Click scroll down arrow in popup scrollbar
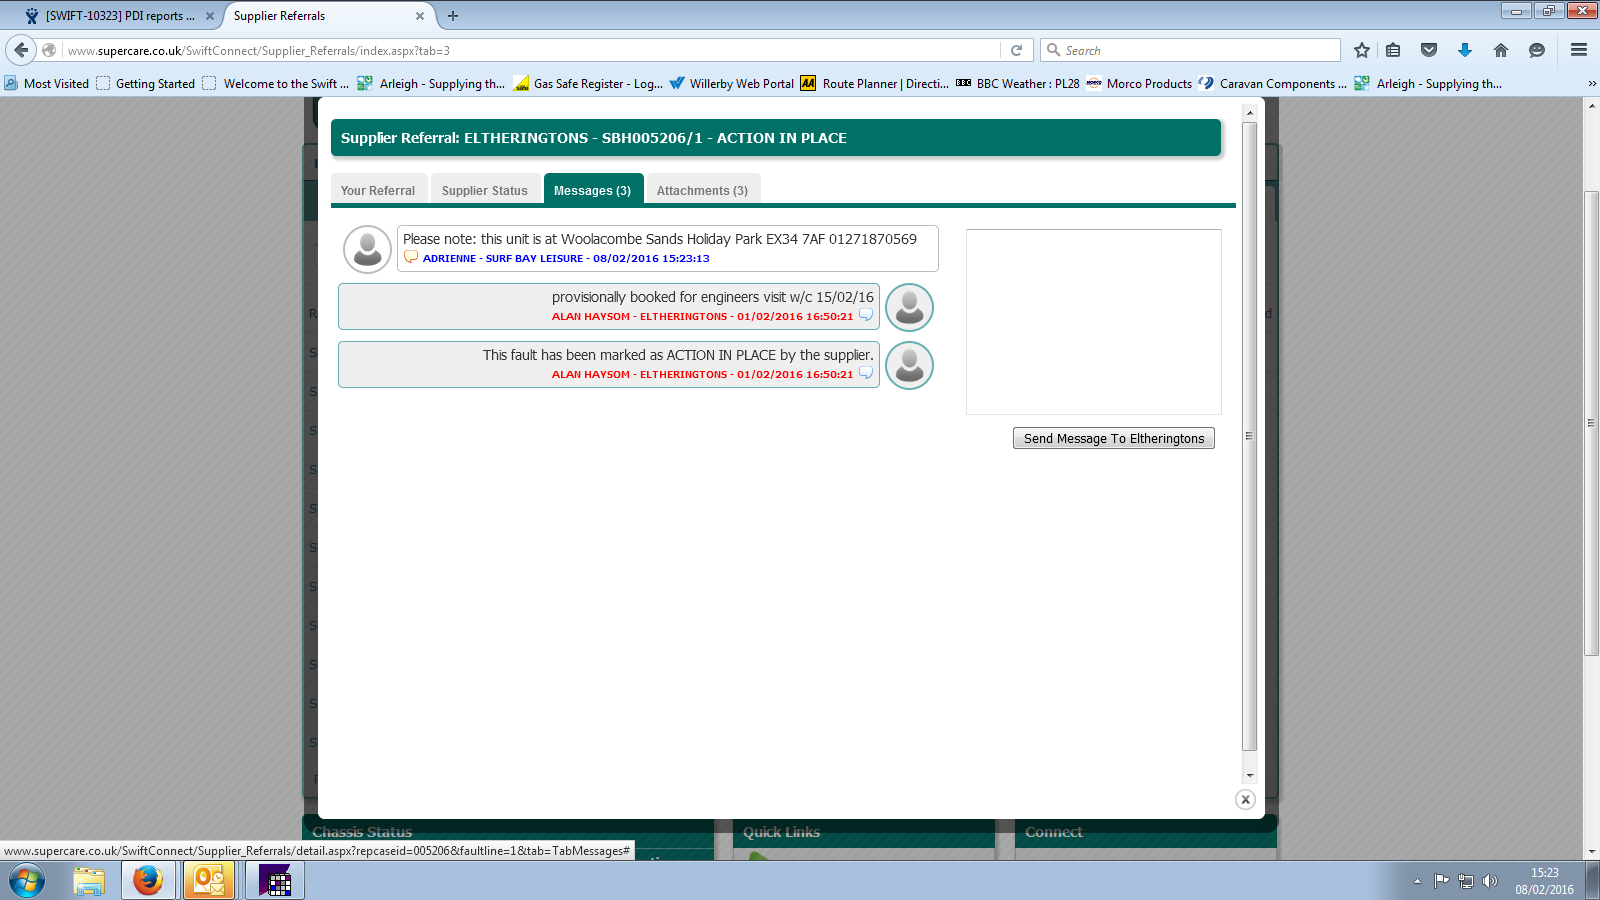 click(1249, 775)
